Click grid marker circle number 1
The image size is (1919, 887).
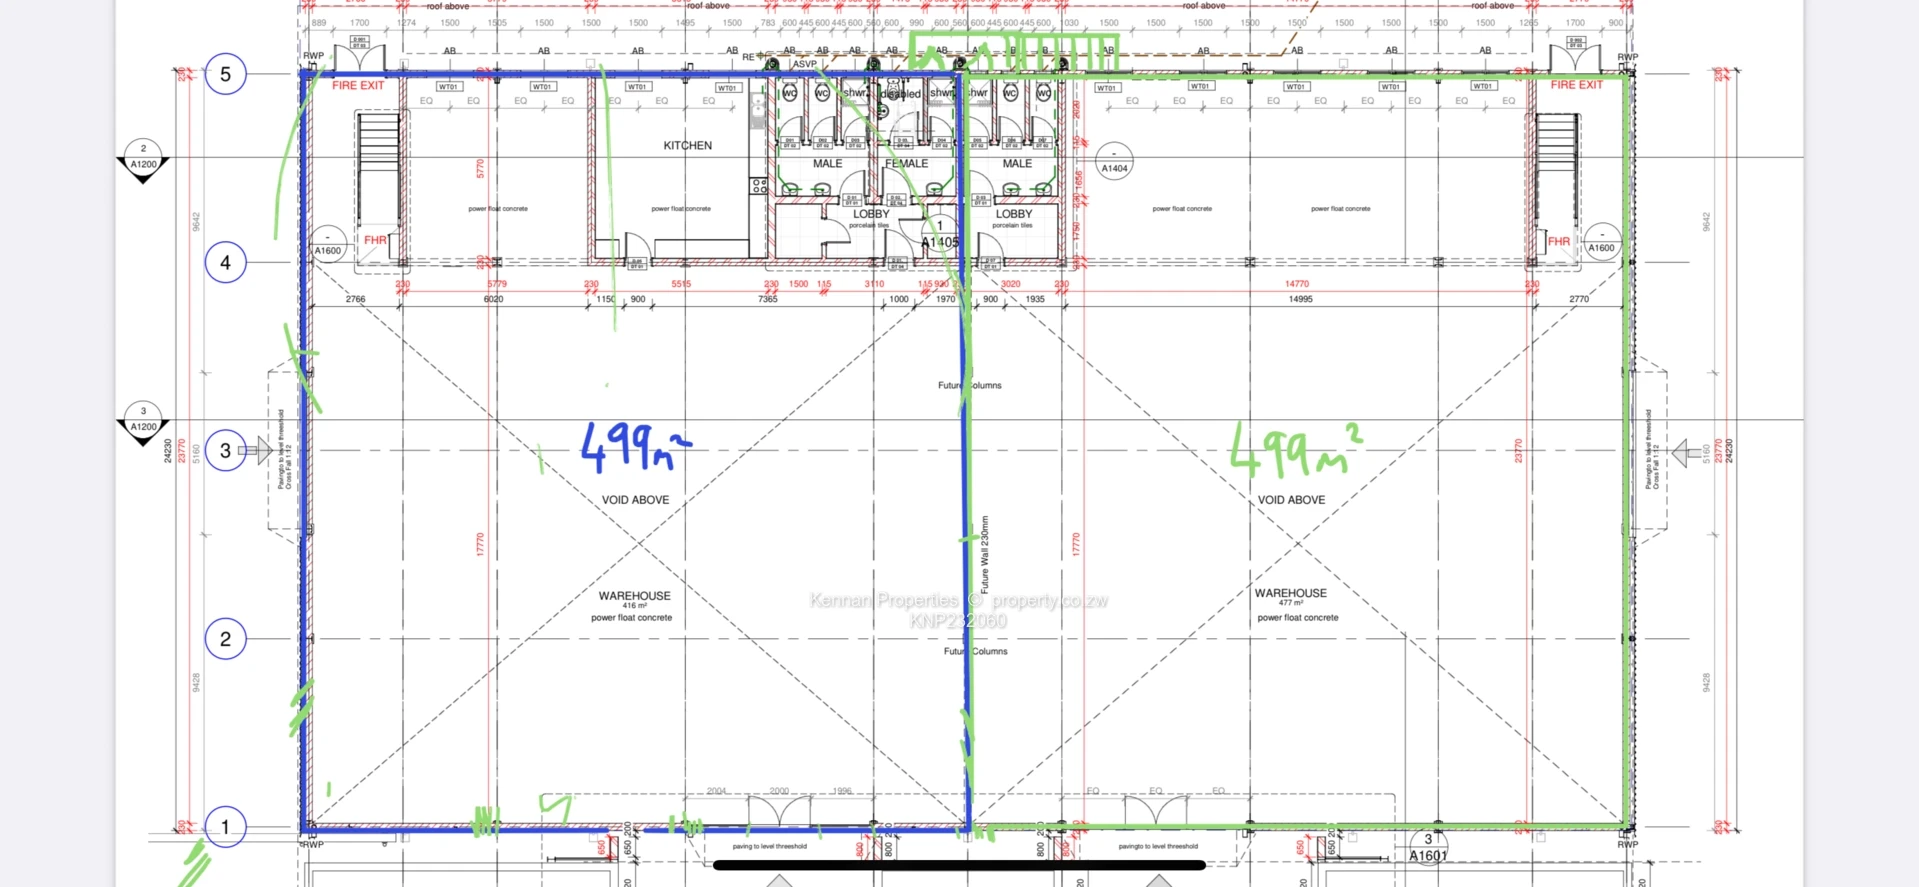pos(225,827)
